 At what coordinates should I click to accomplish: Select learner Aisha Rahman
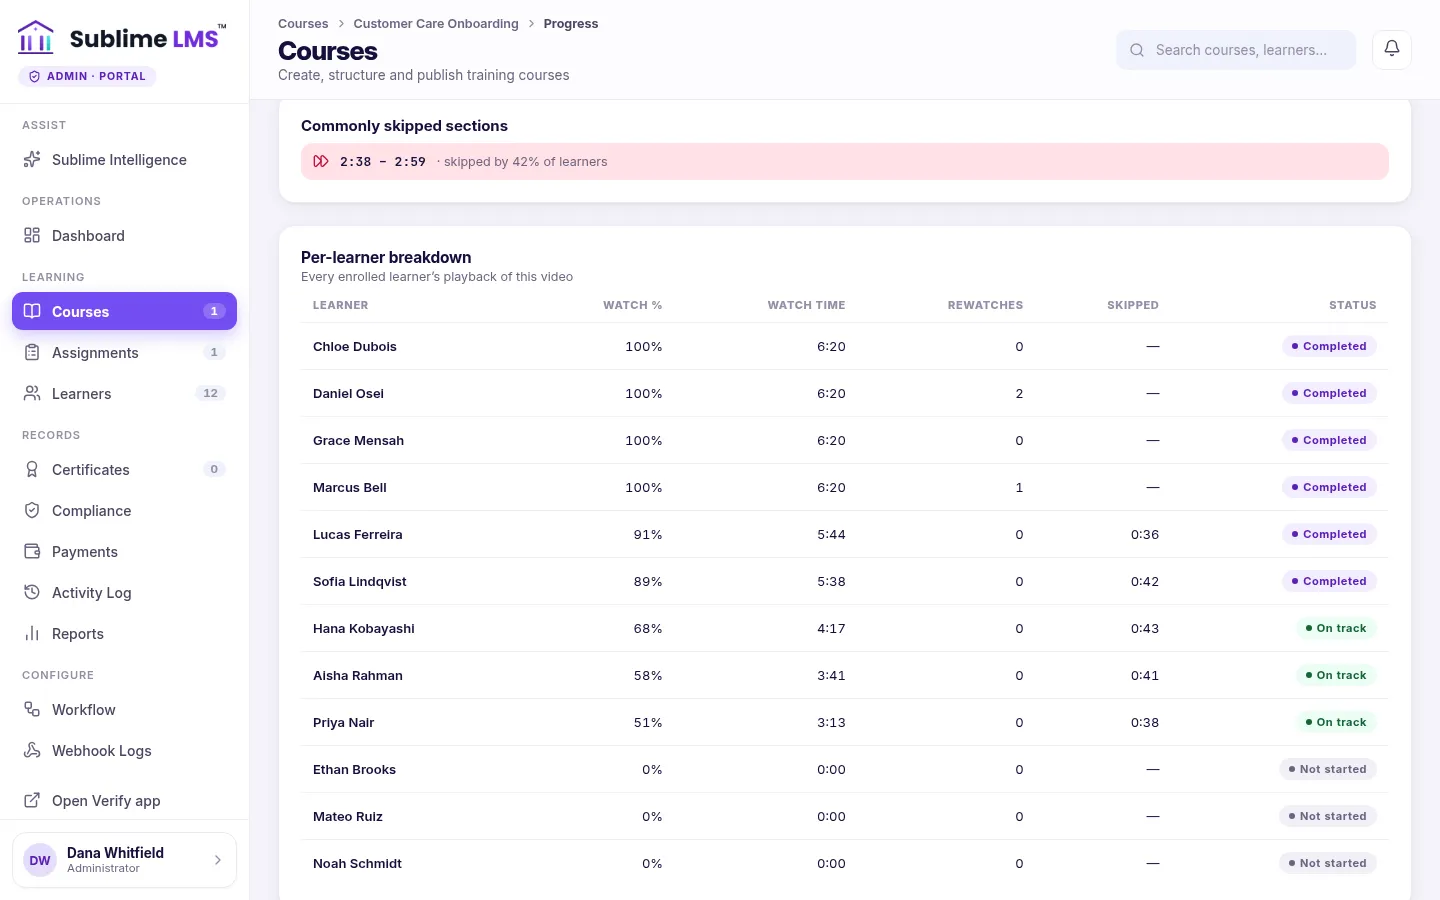pos(358,676)
